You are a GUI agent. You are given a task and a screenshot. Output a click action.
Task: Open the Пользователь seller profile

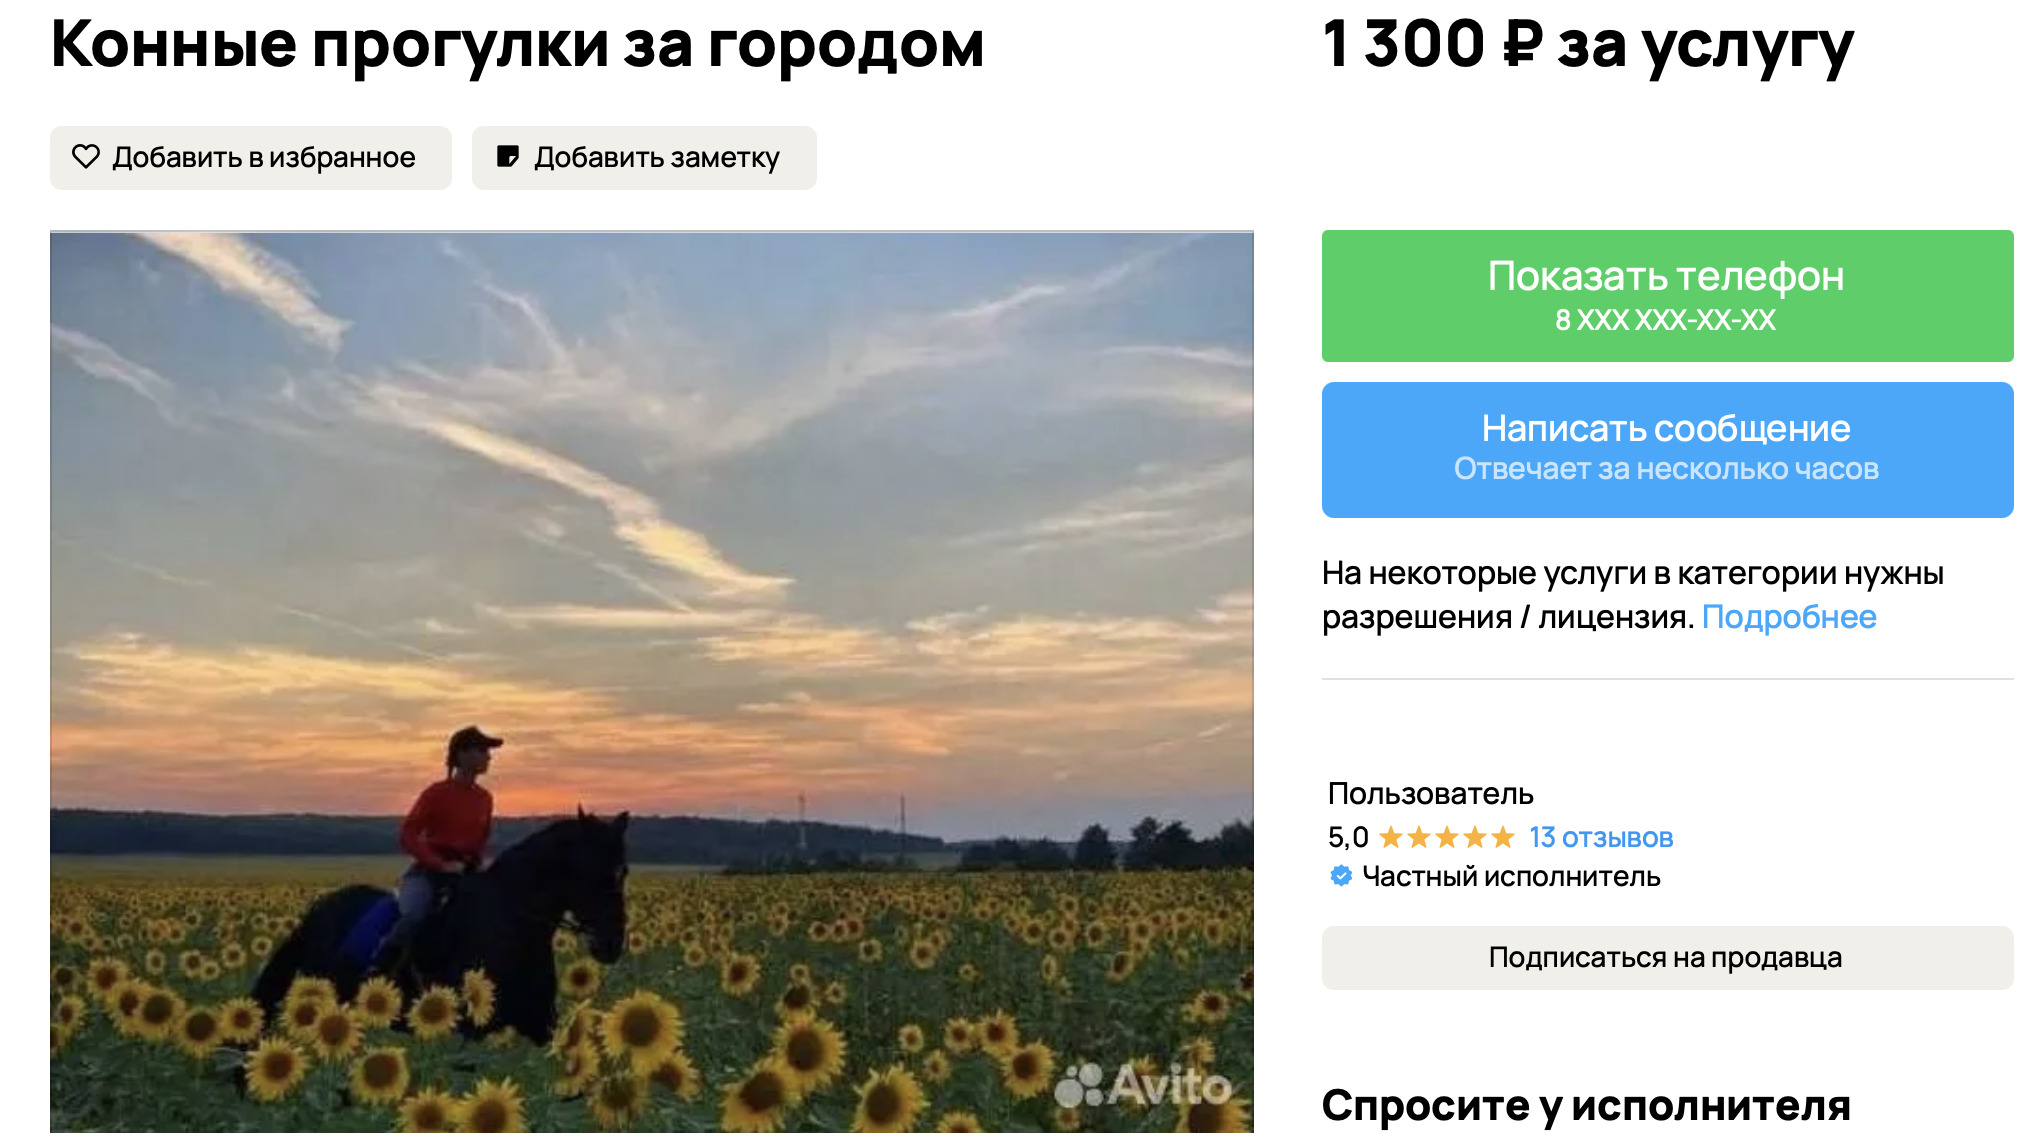(1430, 794)
